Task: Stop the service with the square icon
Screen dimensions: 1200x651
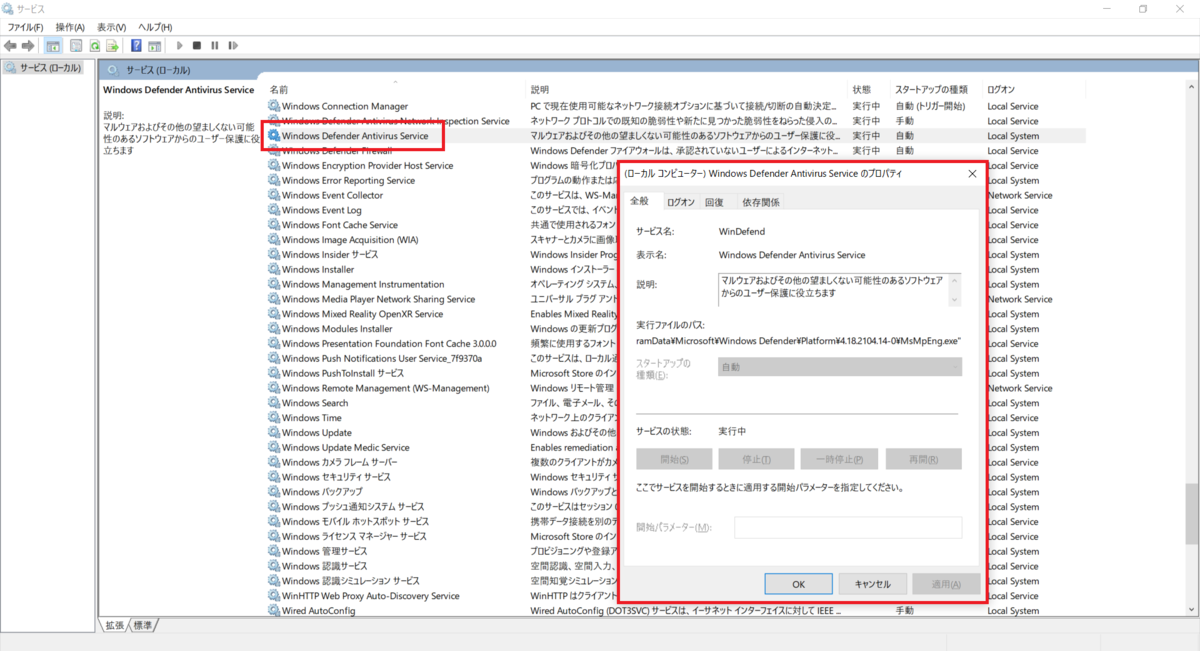Action: pyautogui.click(x=197, y=45)
